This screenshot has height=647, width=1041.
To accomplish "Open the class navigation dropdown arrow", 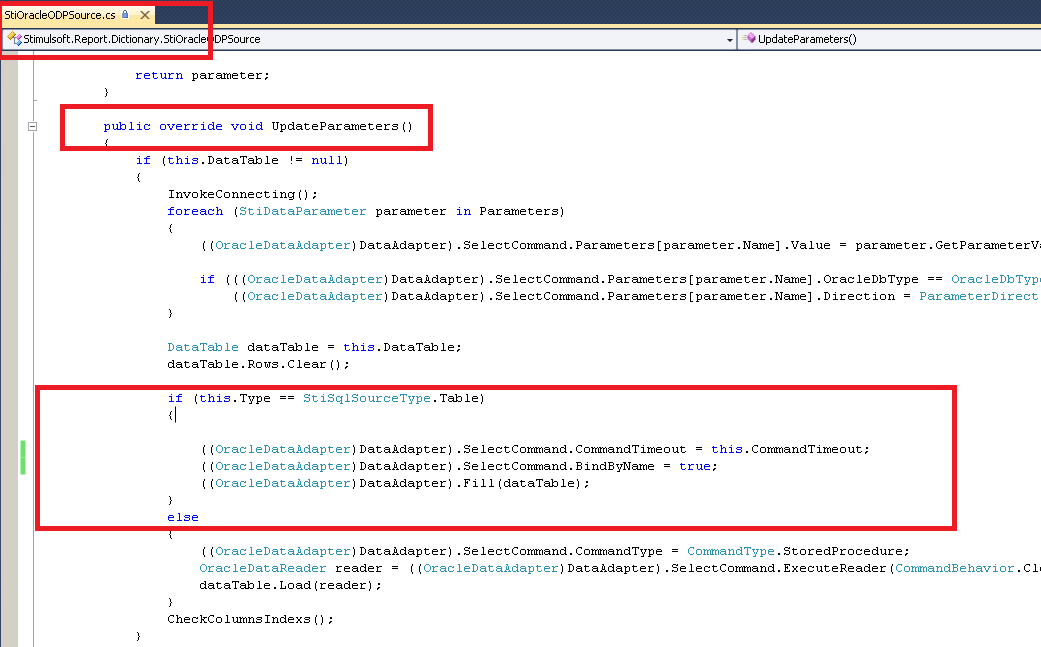I will pos(730,40).
